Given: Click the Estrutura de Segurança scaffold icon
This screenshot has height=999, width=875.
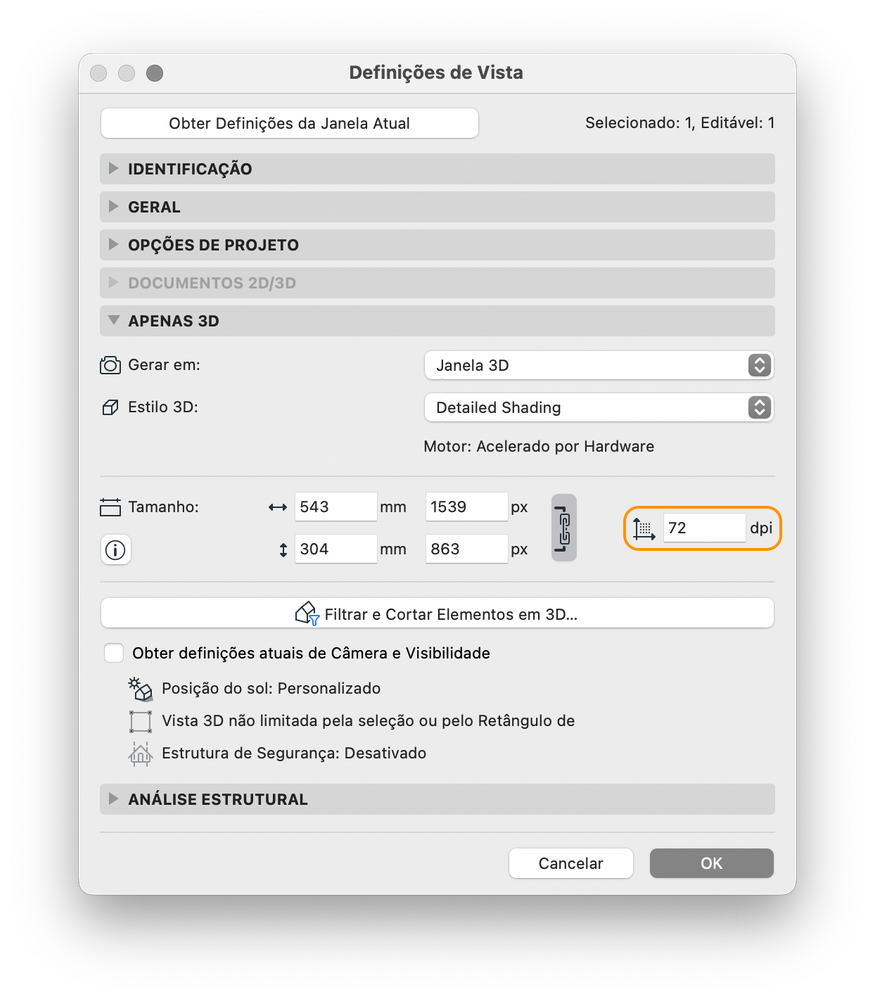Looking at the screenshot, I should point(140,754).
